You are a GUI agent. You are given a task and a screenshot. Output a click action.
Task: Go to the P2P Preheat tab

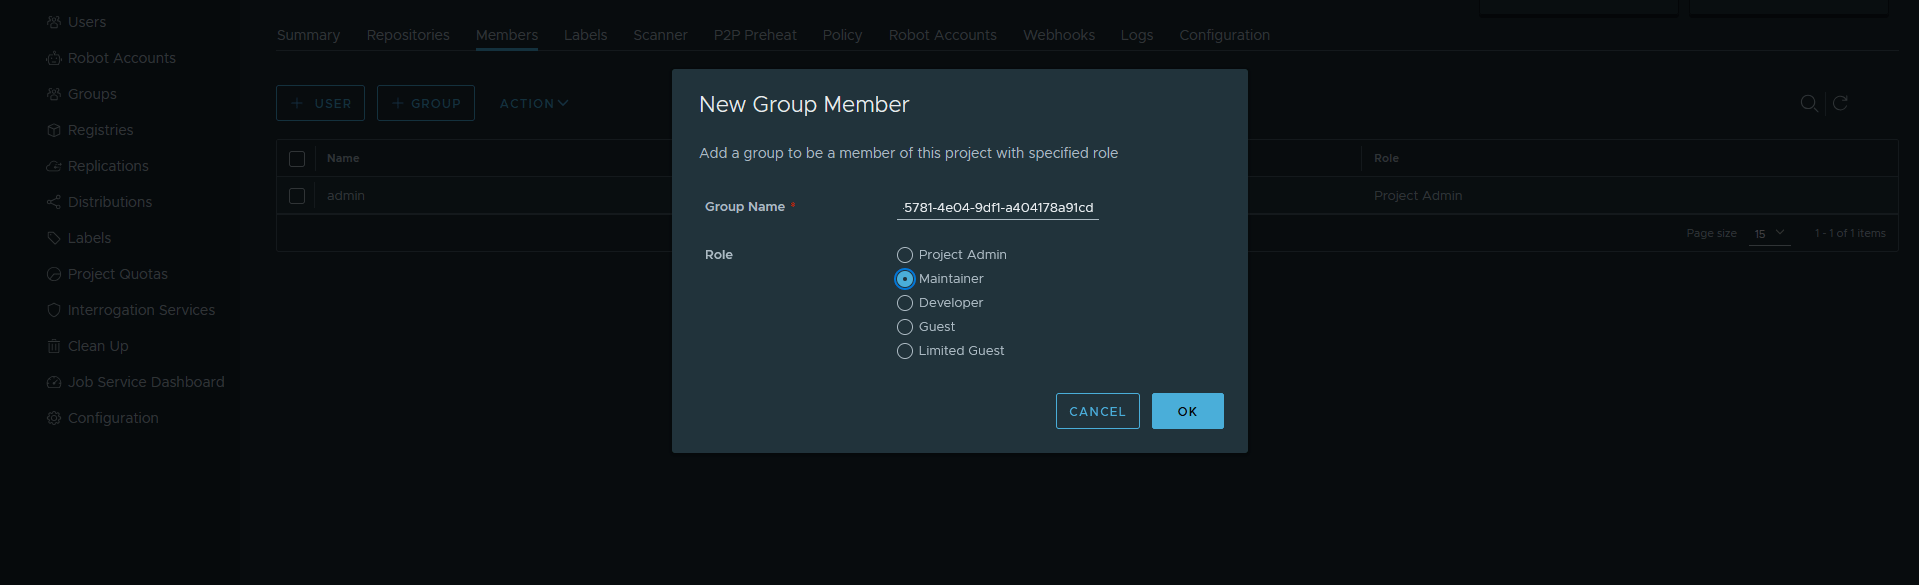point(755,35)
